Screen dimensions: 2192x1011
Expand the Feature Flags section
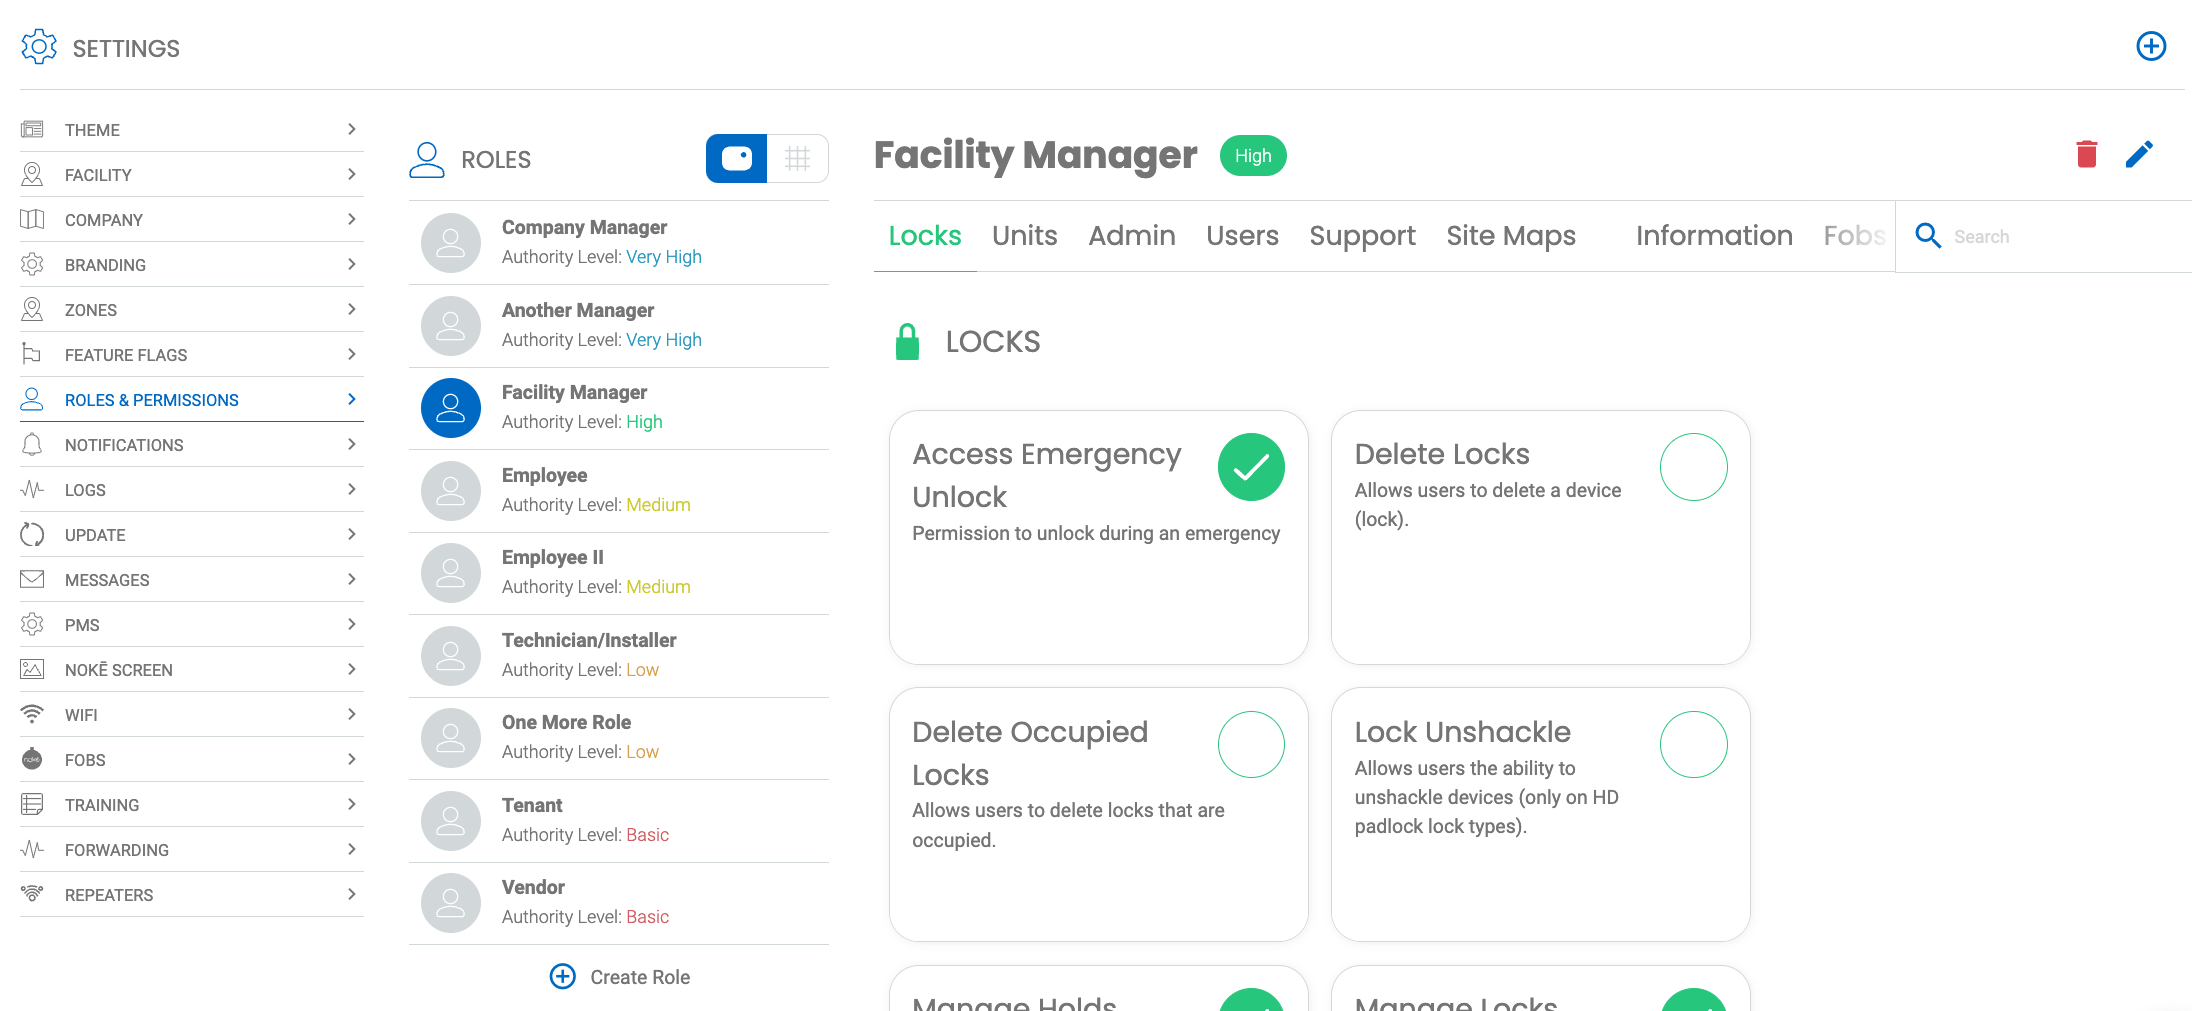click(x=351, y=354)
